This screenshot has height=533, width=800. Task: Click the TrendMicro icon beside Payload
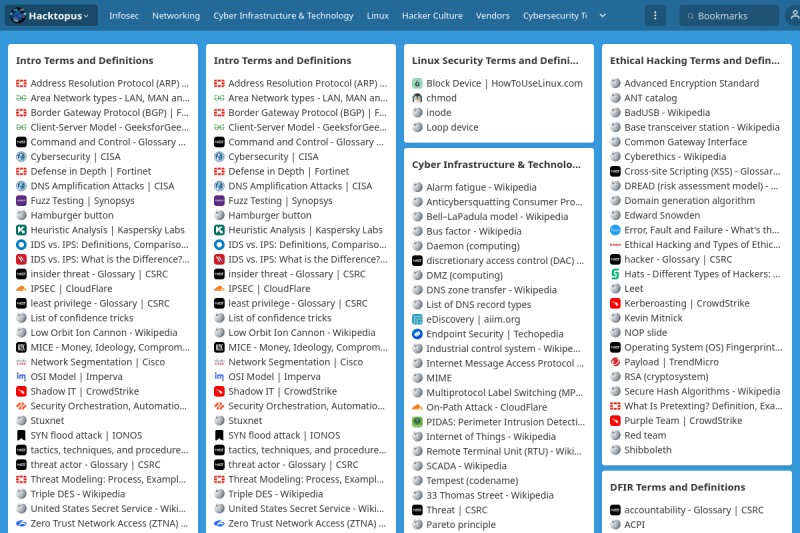click(x=615, y=362)
